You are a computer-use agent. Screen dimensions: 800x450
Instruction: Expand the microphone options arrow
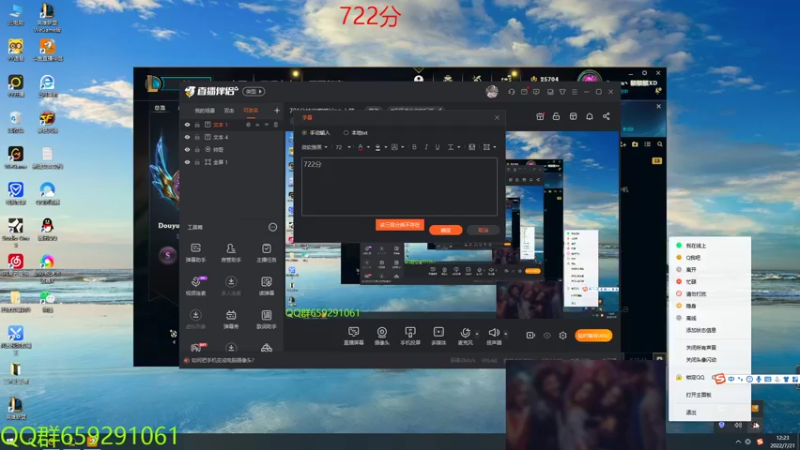(x=477, y=334)
